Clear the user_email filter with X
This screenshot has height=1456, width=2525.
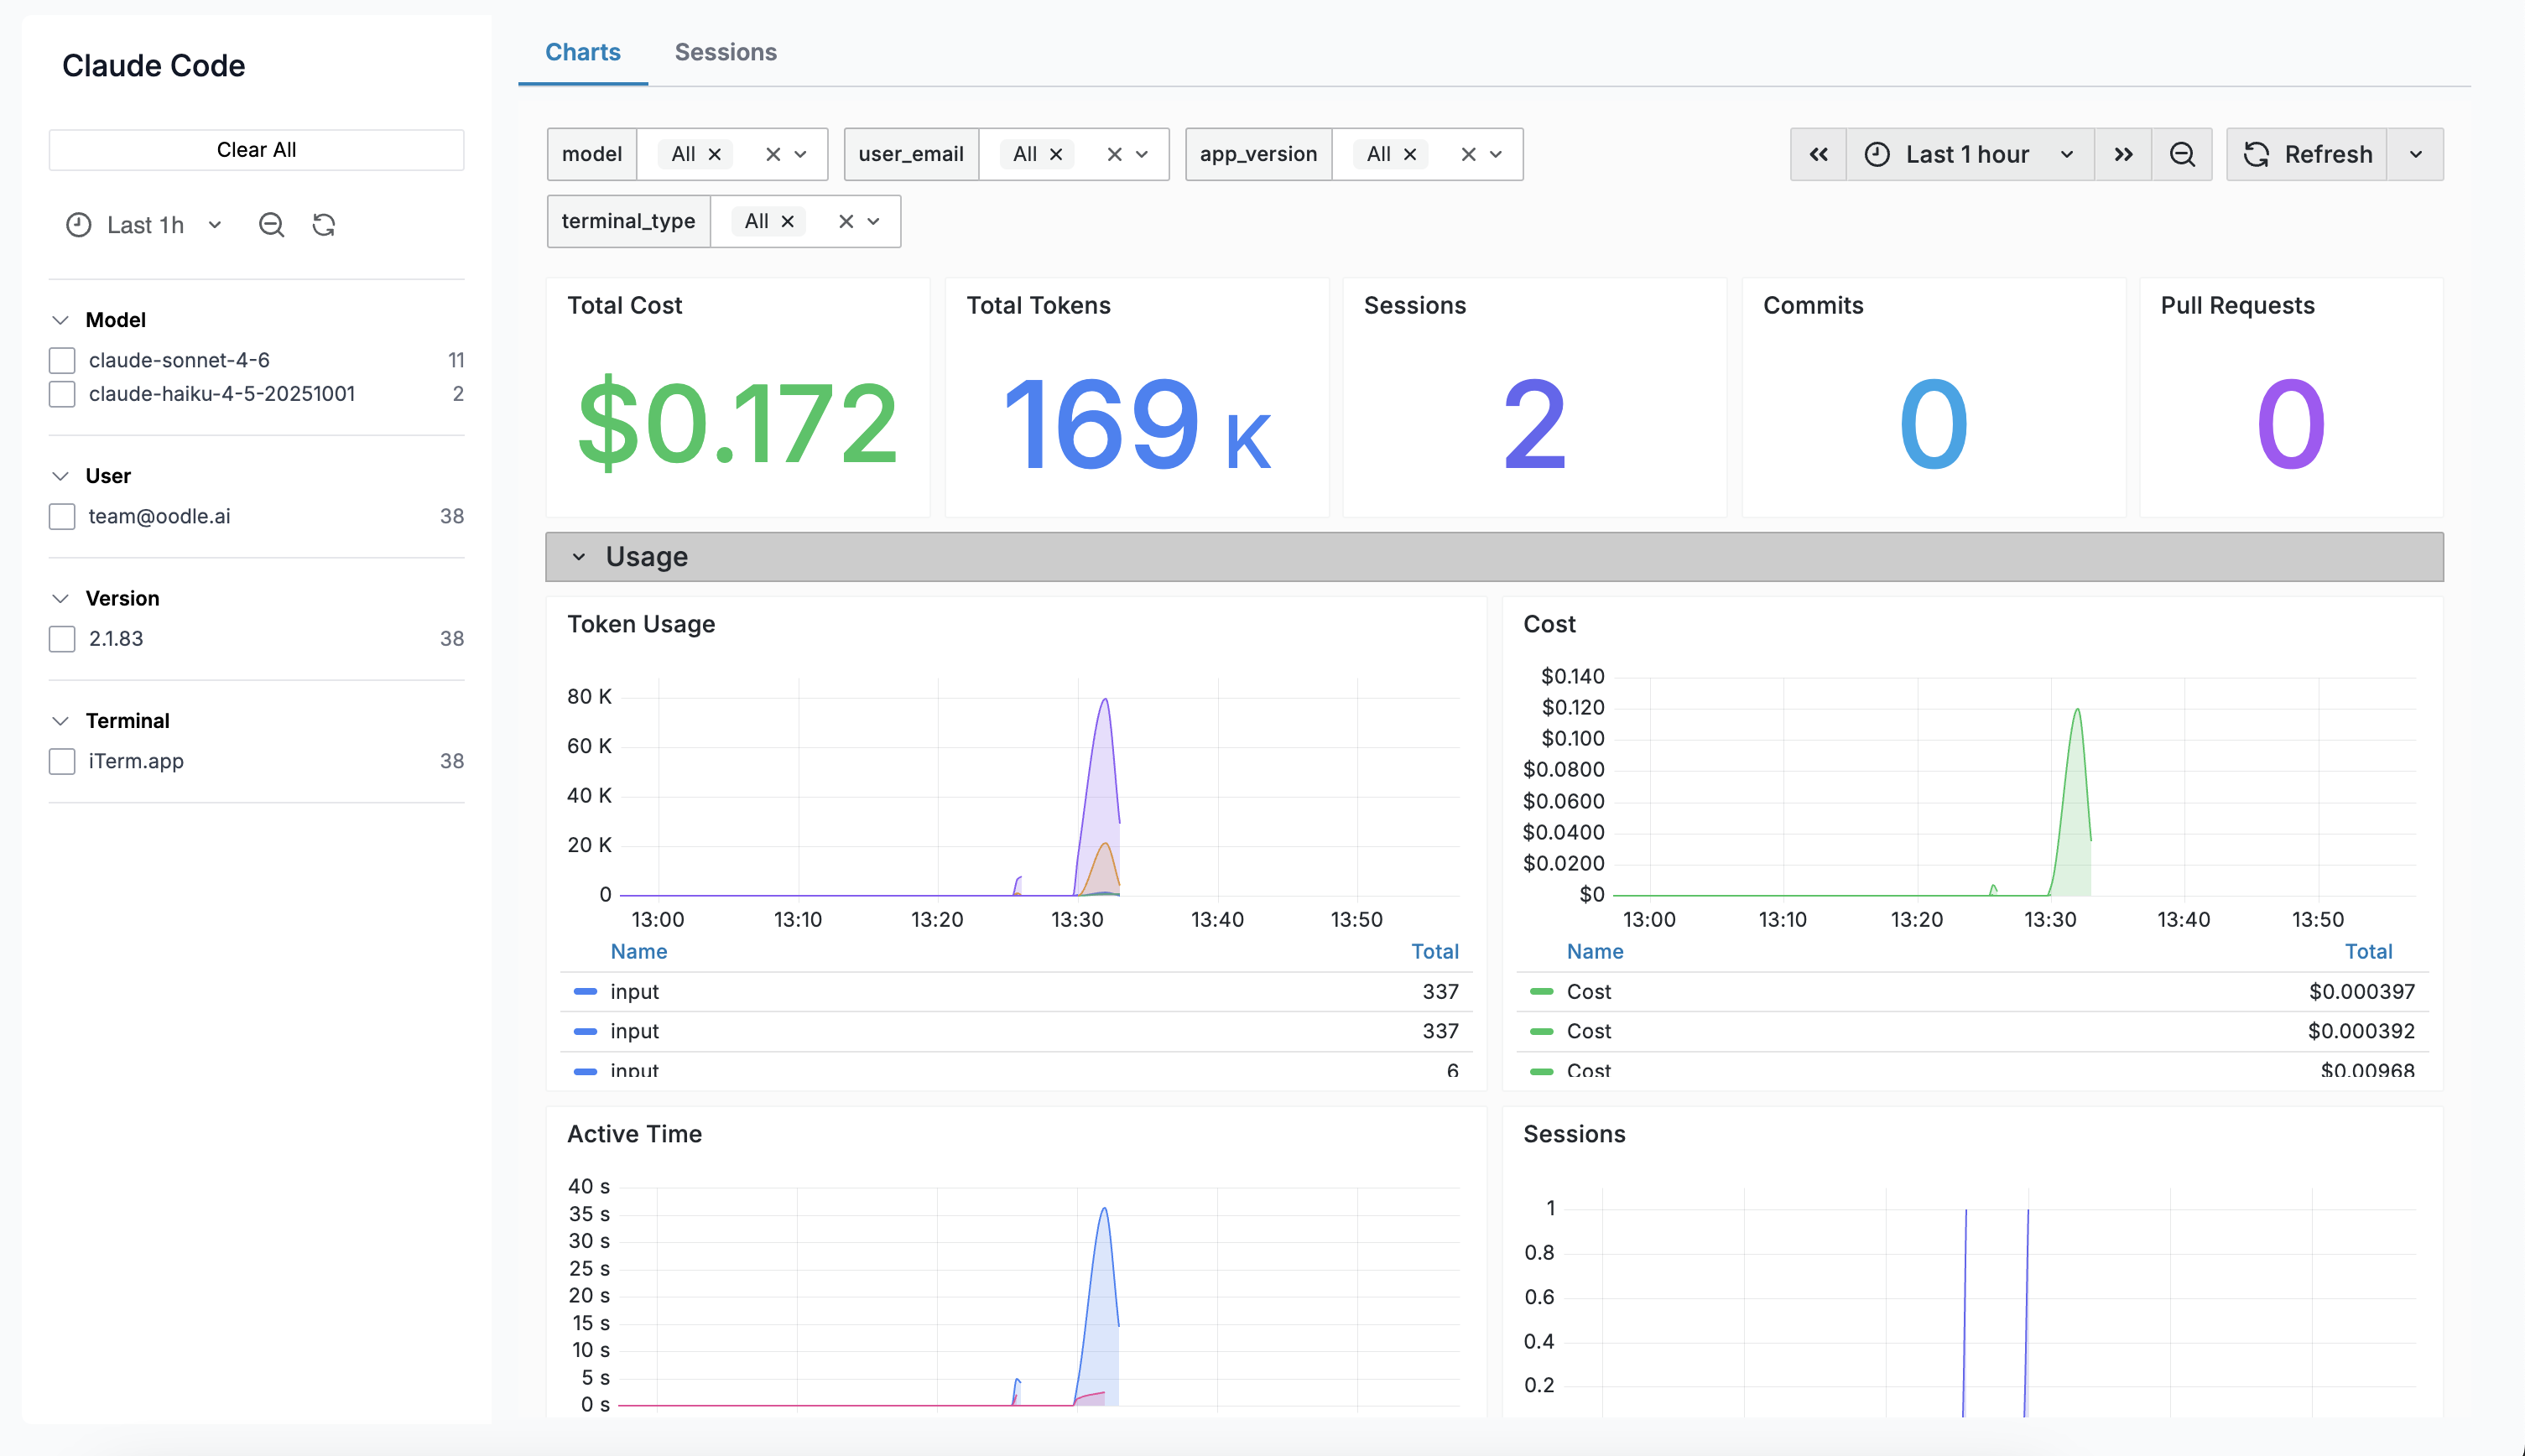tap(1114, 154)
